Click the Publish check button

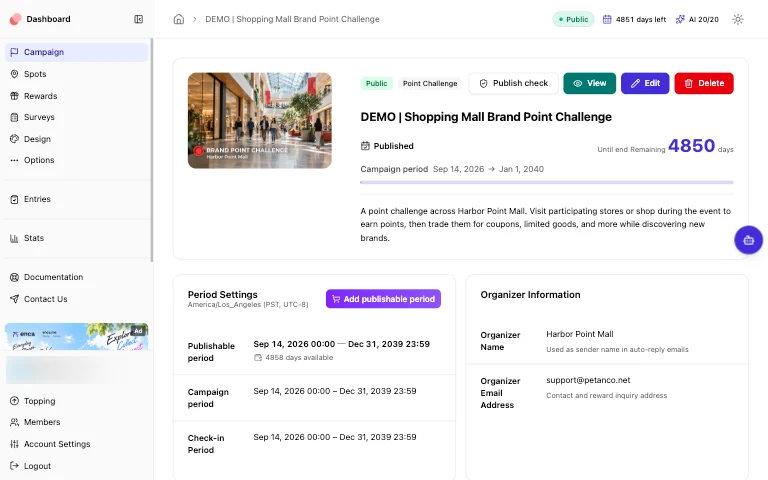pyautogui.click(x=513, y=83)
